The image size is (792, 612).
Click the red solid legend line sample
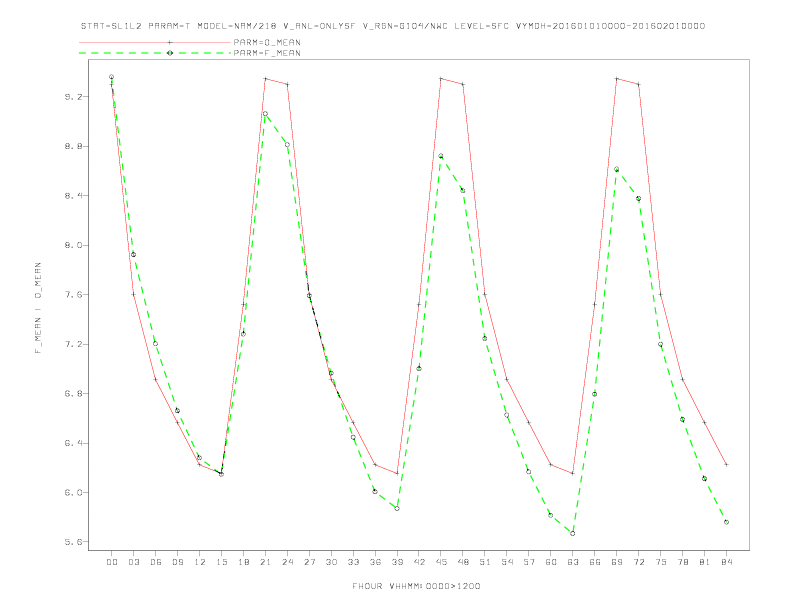[x=155, y=42]
